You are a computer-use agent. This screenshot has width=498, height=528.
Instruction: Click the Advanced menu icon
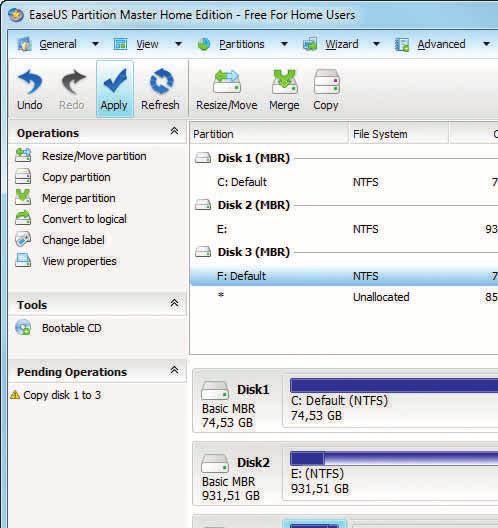pos(402,44)
